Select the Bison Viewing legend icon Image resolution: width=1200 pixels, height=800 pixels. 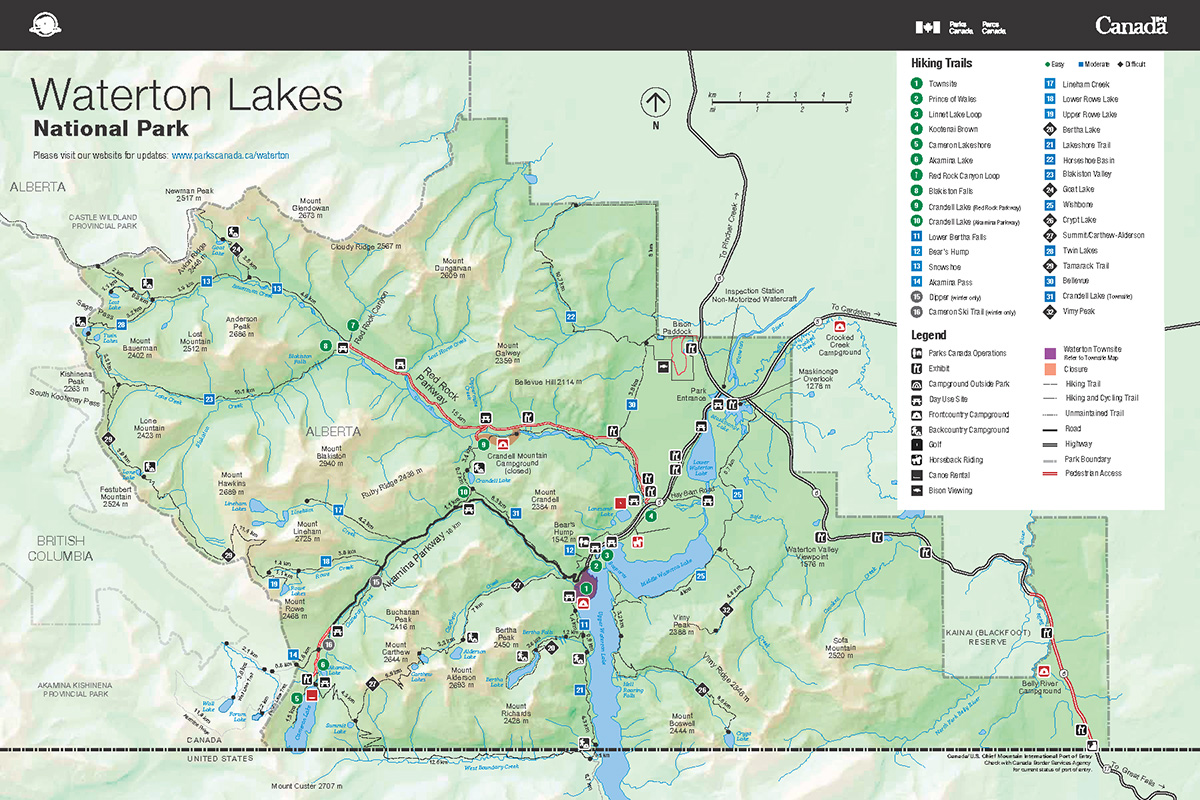[916, 490]
